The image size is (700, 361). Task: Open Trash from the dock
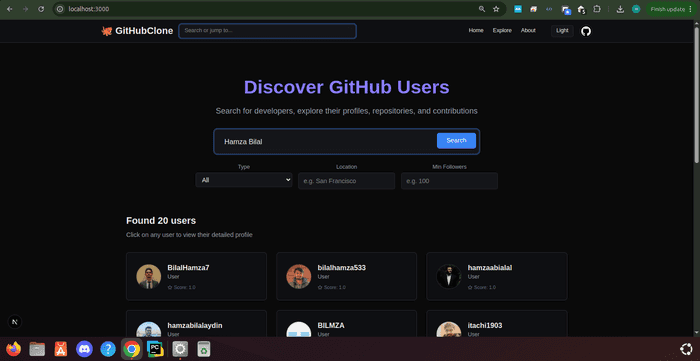(x=204, y=349)
